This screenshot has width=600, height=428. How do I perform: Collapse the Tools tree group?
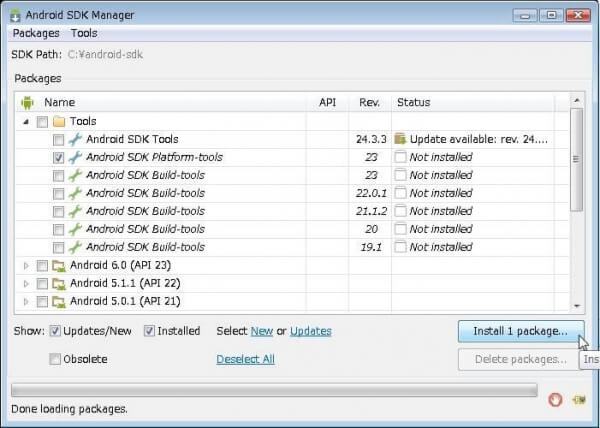26,122
